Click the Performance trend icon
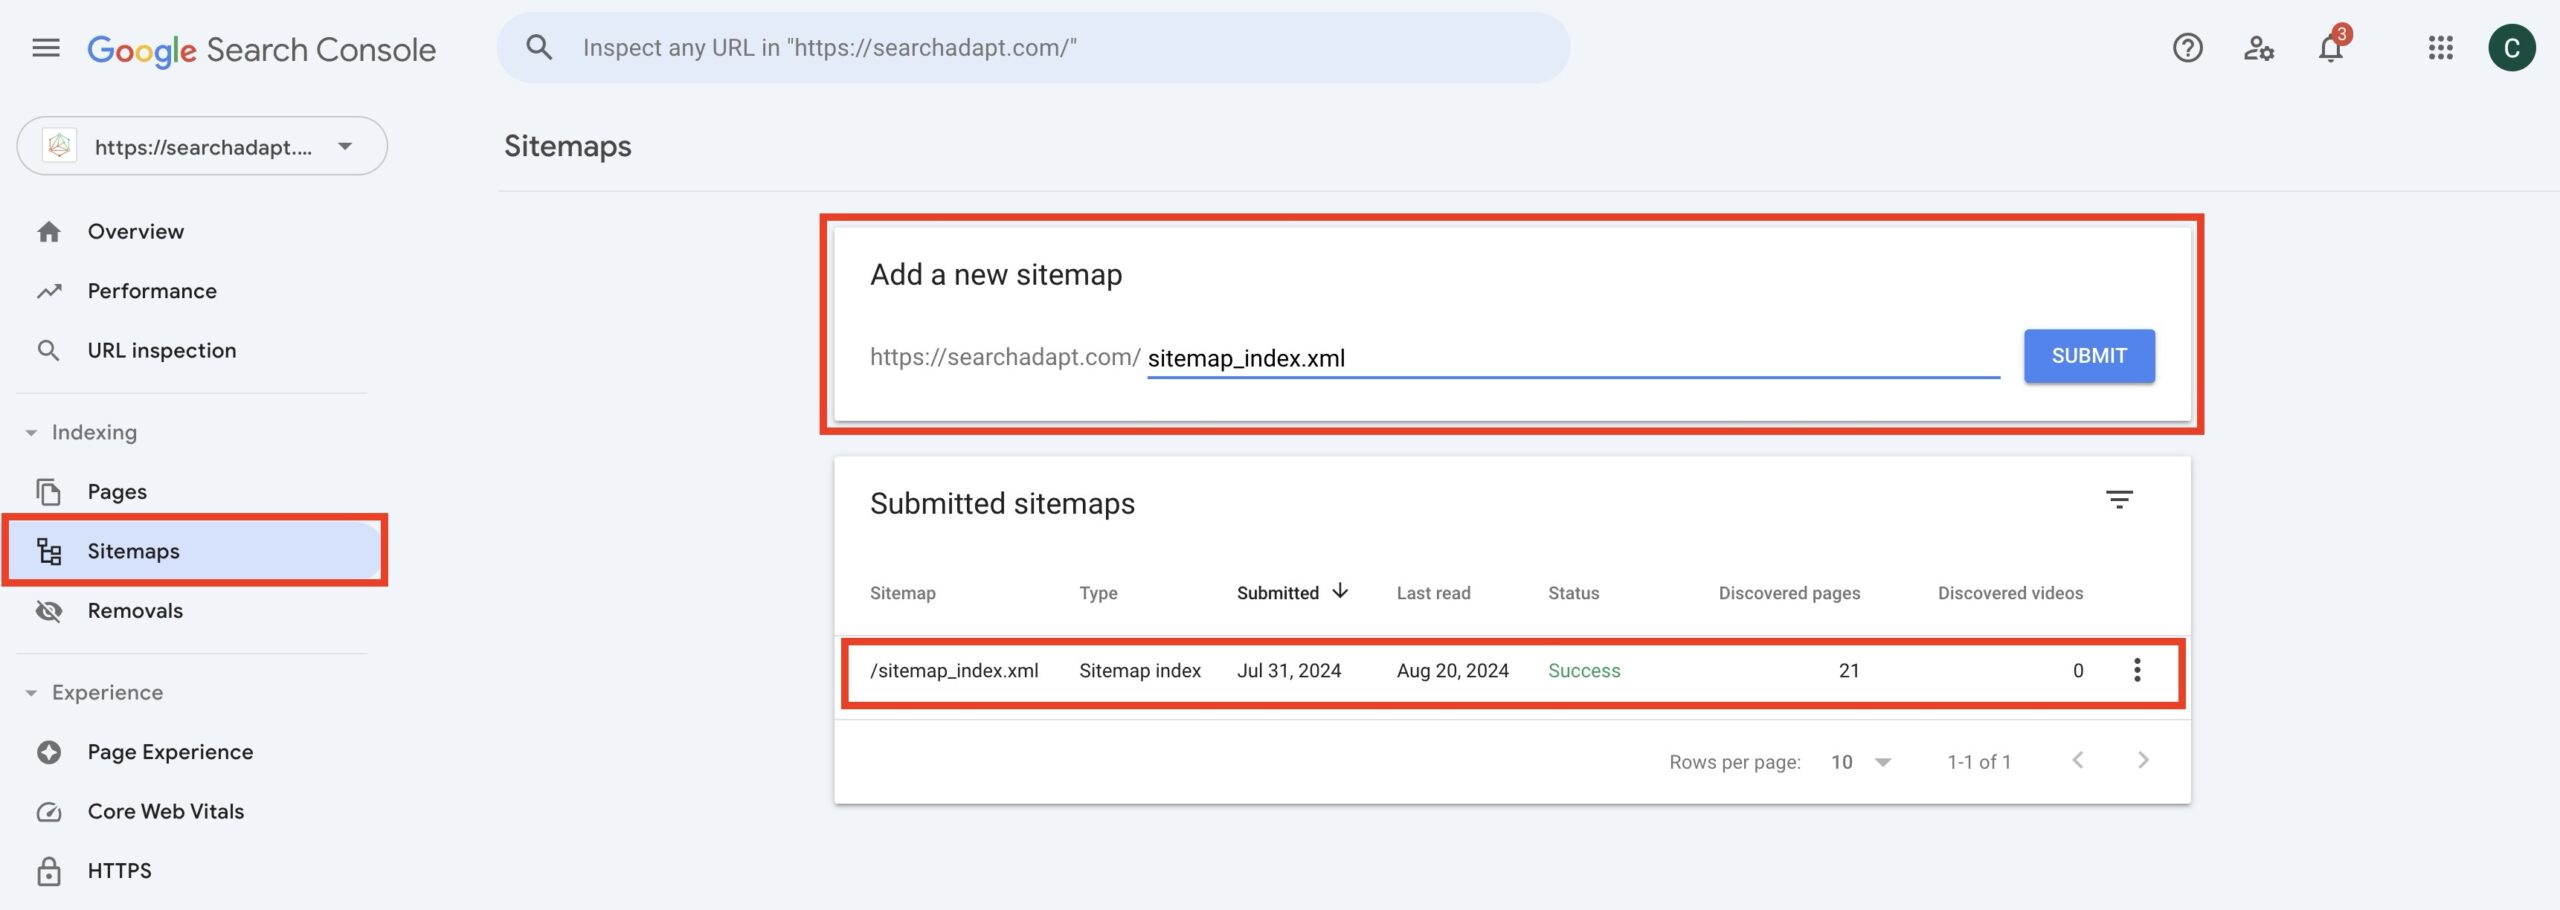 49,291
